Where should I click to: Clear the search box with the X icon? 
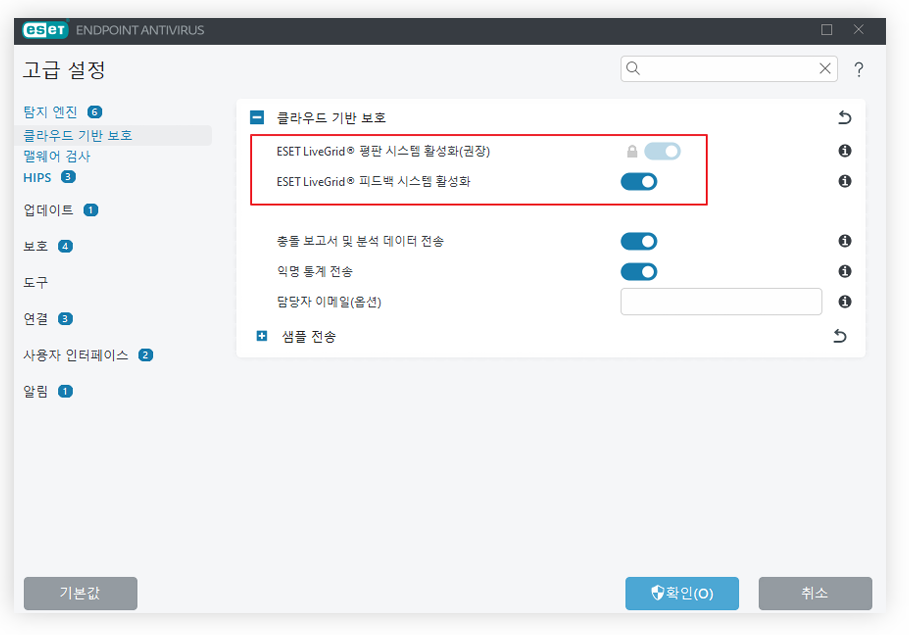(x=824, y=68)
